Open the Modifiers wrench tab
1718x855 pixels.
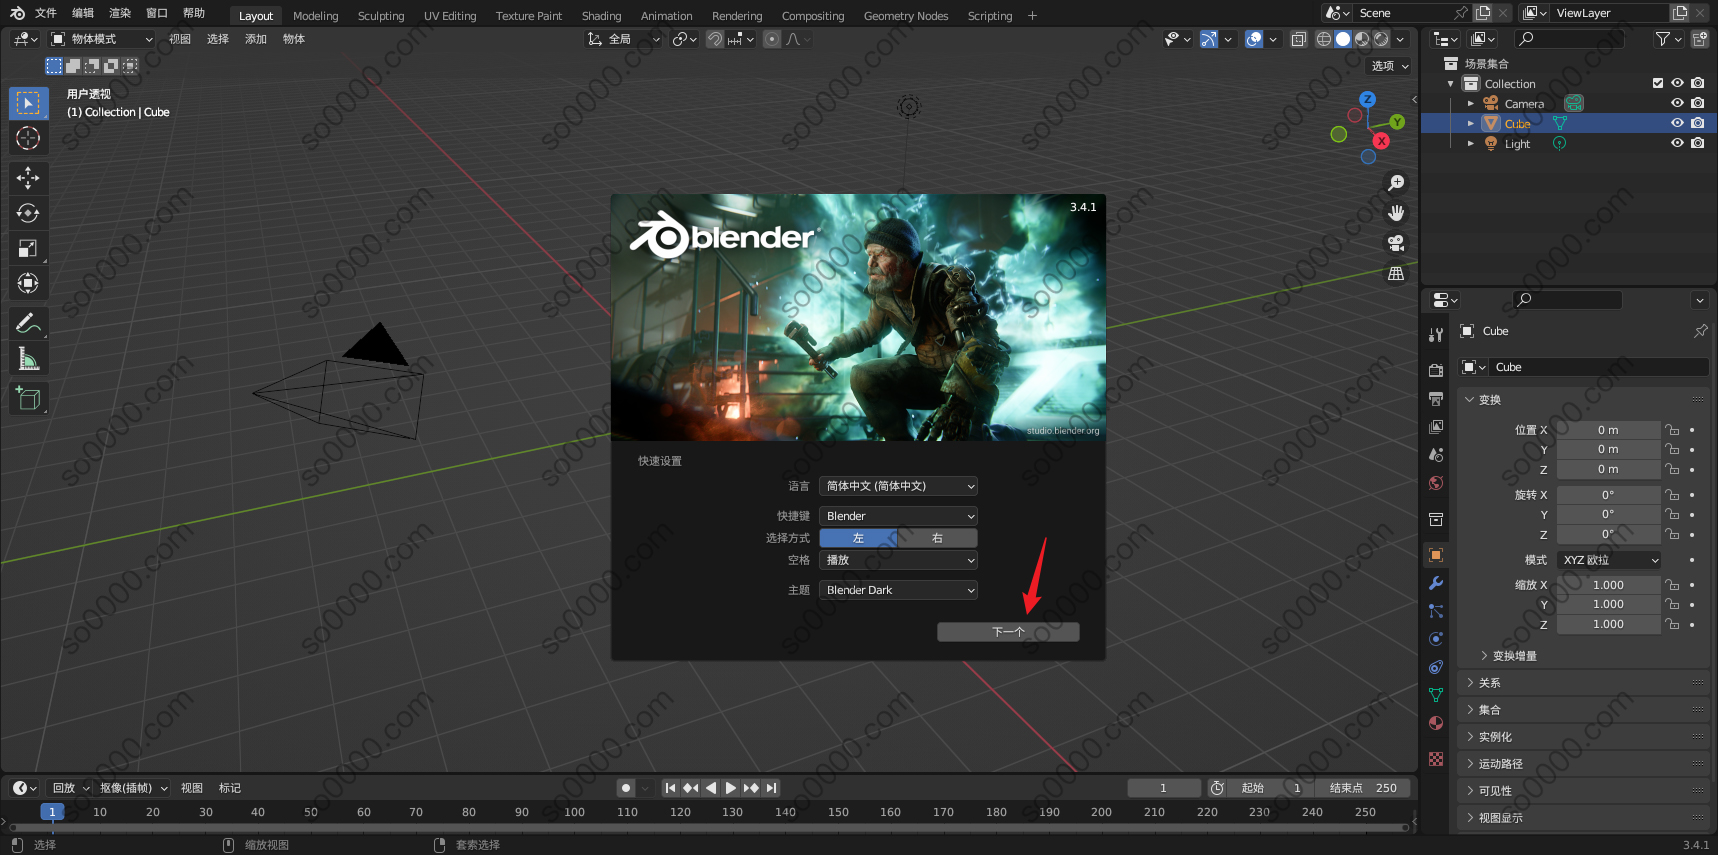(x=1436, y=583)
